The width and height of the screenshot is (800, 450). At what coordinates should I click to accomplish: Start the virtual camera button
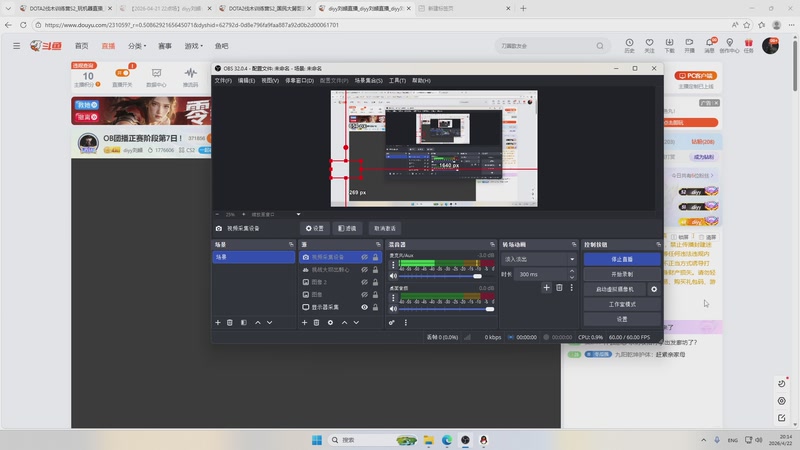(x=615, y=289)
